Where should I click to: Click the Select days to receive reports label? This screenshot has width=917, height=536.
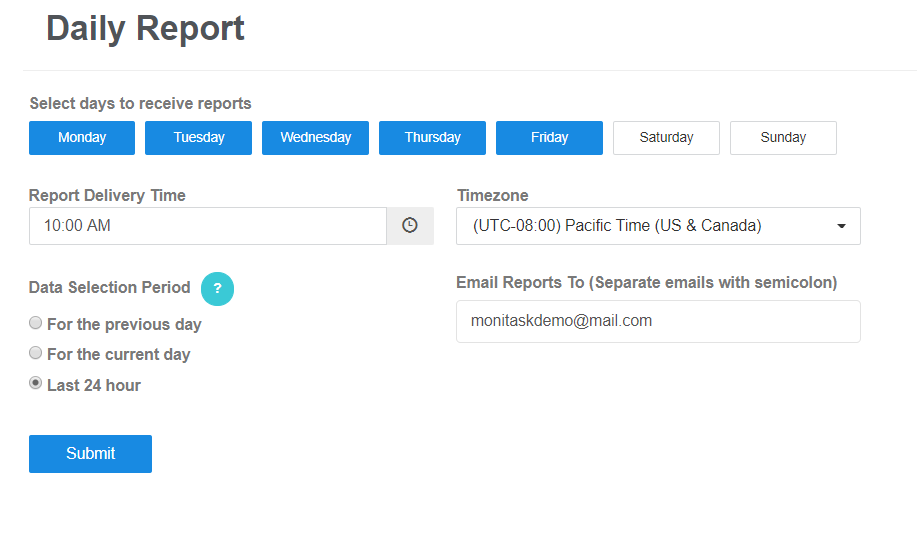click(140, 103)
